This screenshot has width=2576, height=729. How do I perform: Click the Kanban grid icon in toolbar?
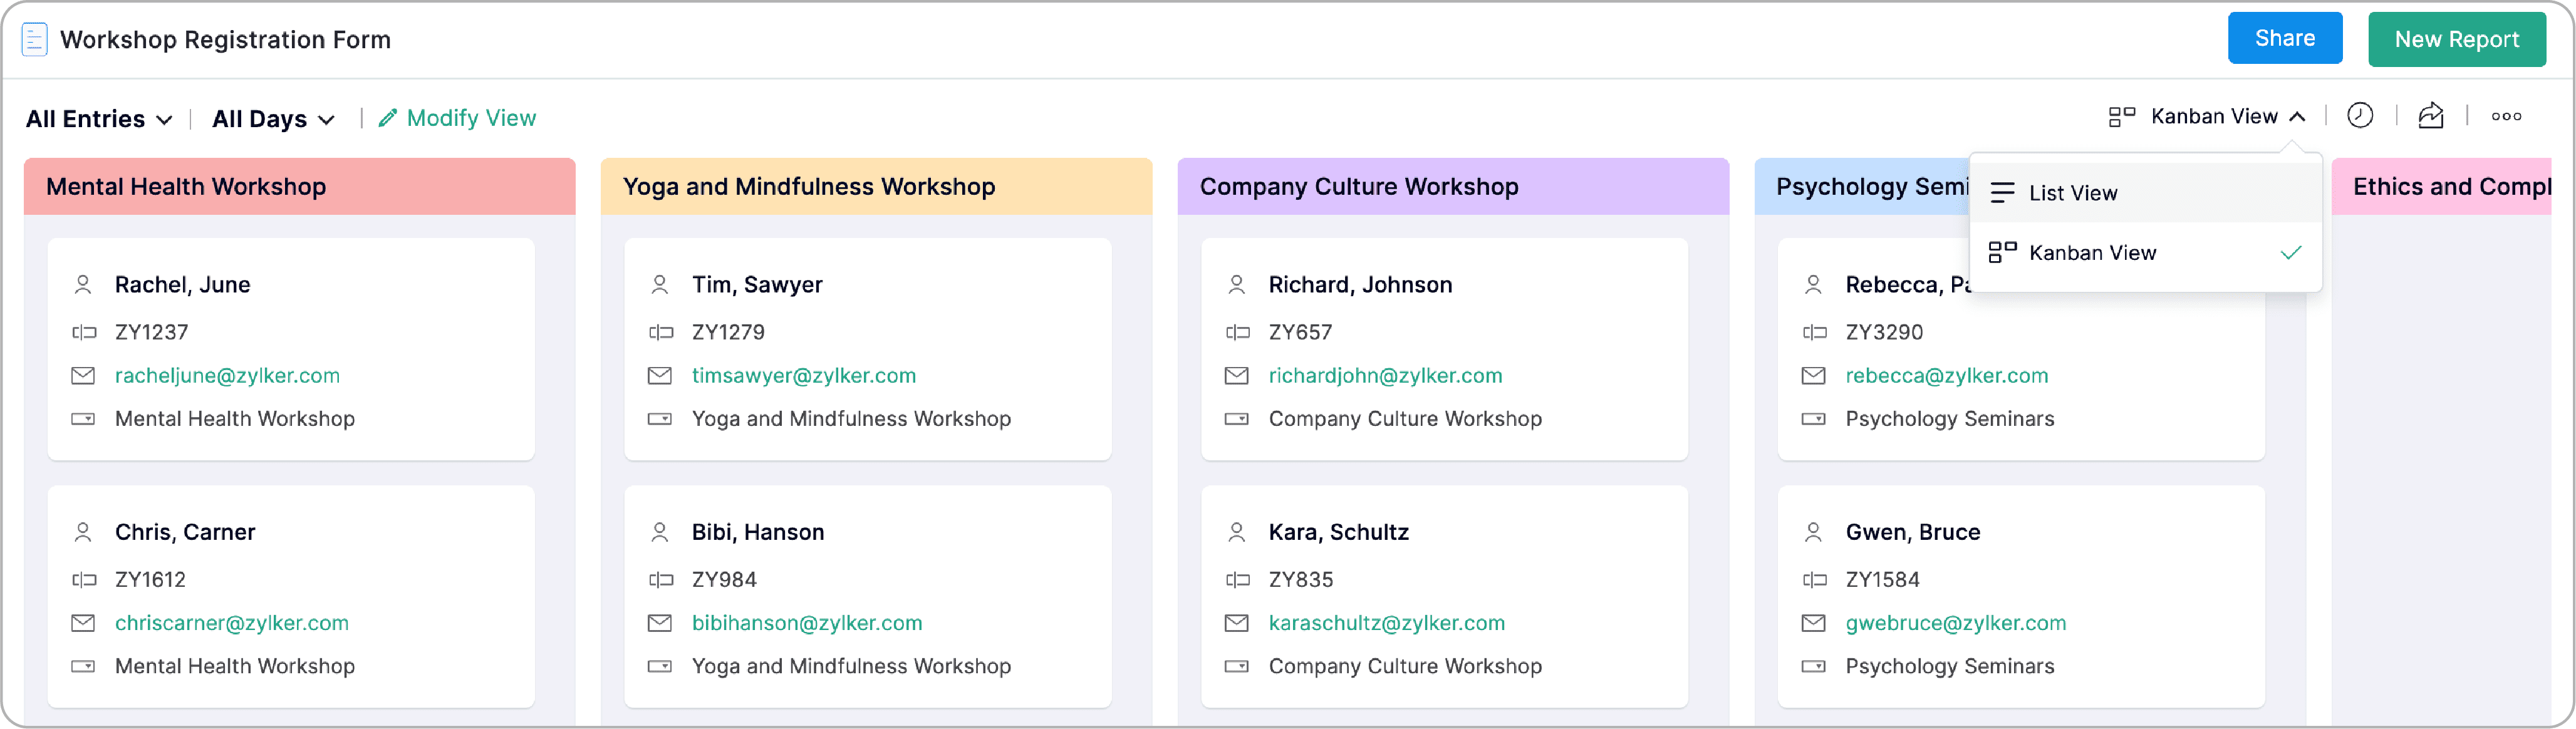[2121, 117]
